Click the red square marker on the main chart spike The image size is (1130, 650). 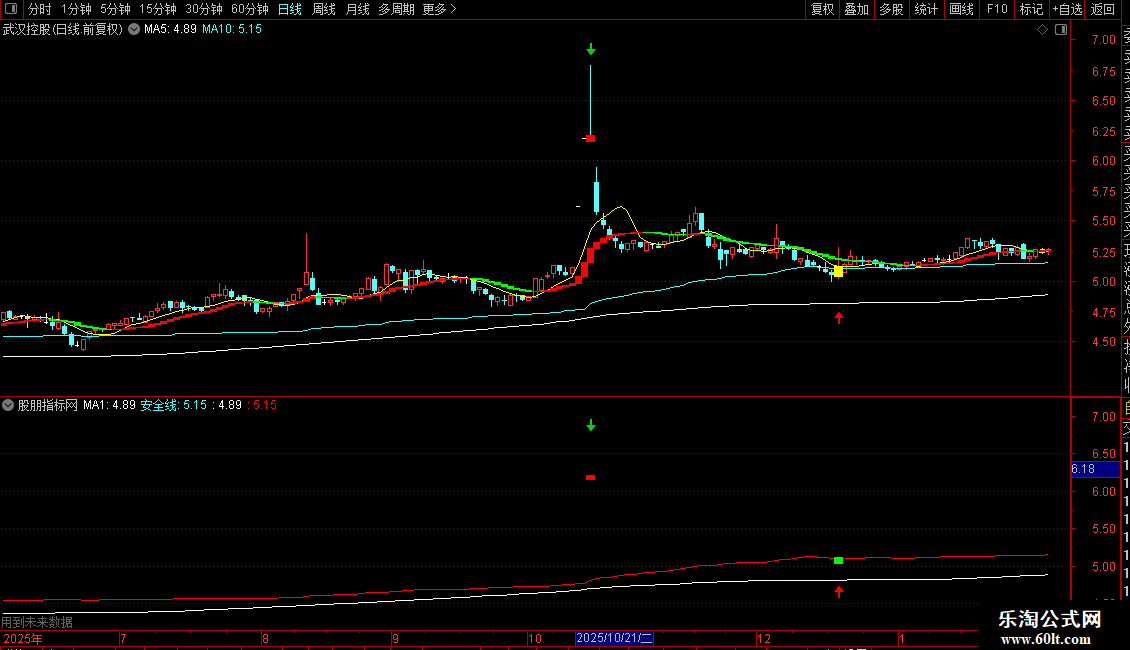click(590, 138)
